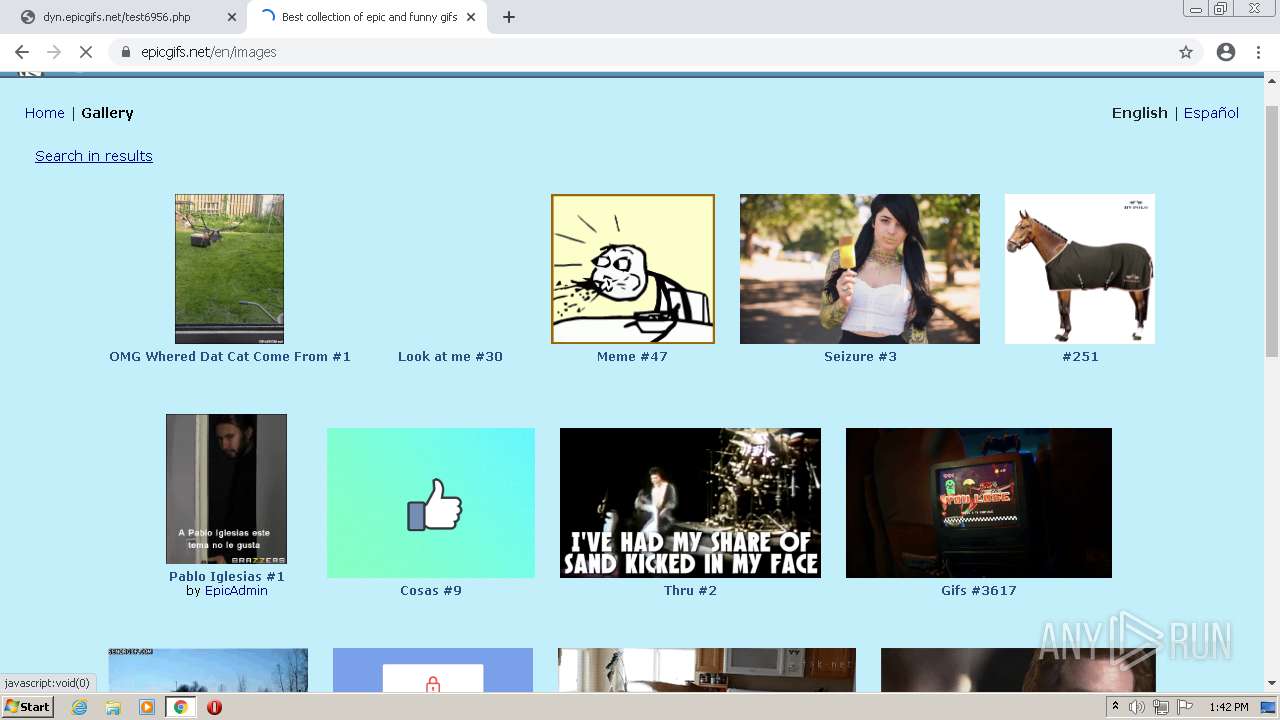Open the sand kicked in my face thumbnail
The height and width of the screenshot is (720, 1280).
point(690,503)
